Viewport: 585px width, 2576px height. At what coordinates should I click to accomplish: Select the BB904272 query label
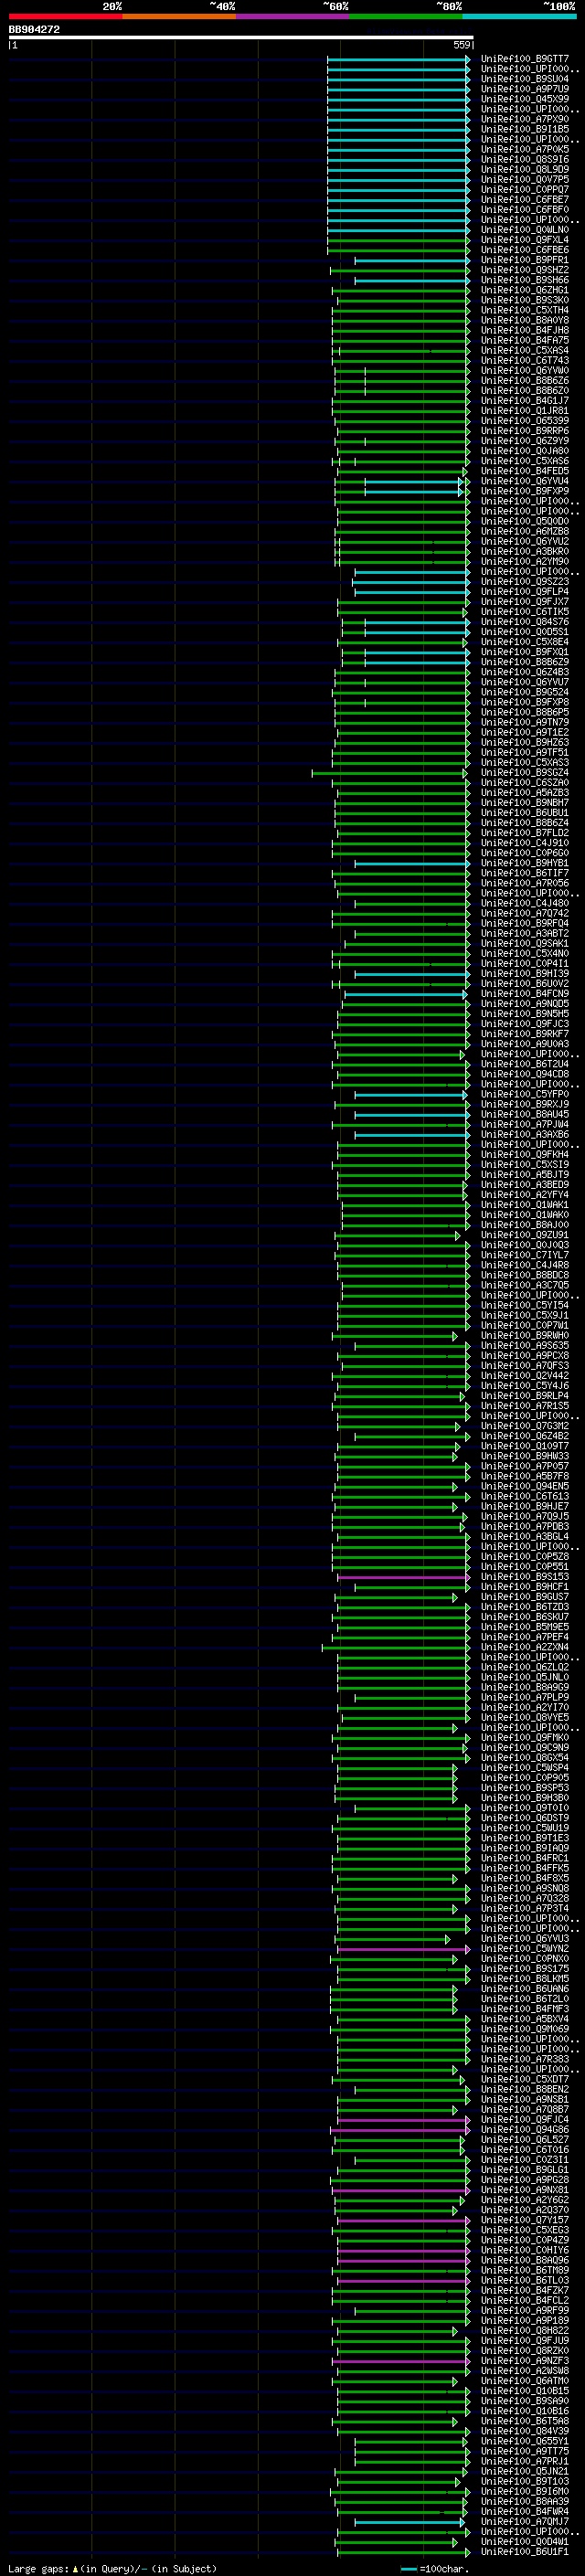34,29
